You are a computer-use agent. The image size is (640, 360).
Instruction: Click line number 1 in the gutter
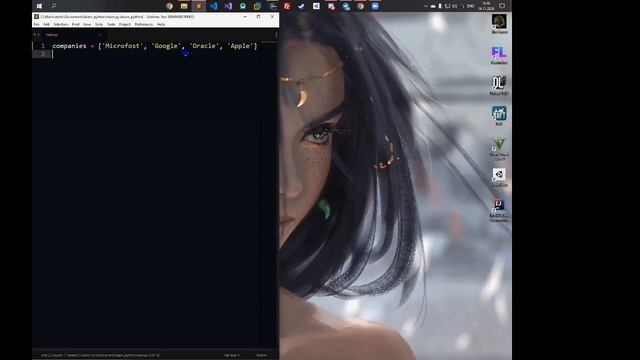point(43,46)
